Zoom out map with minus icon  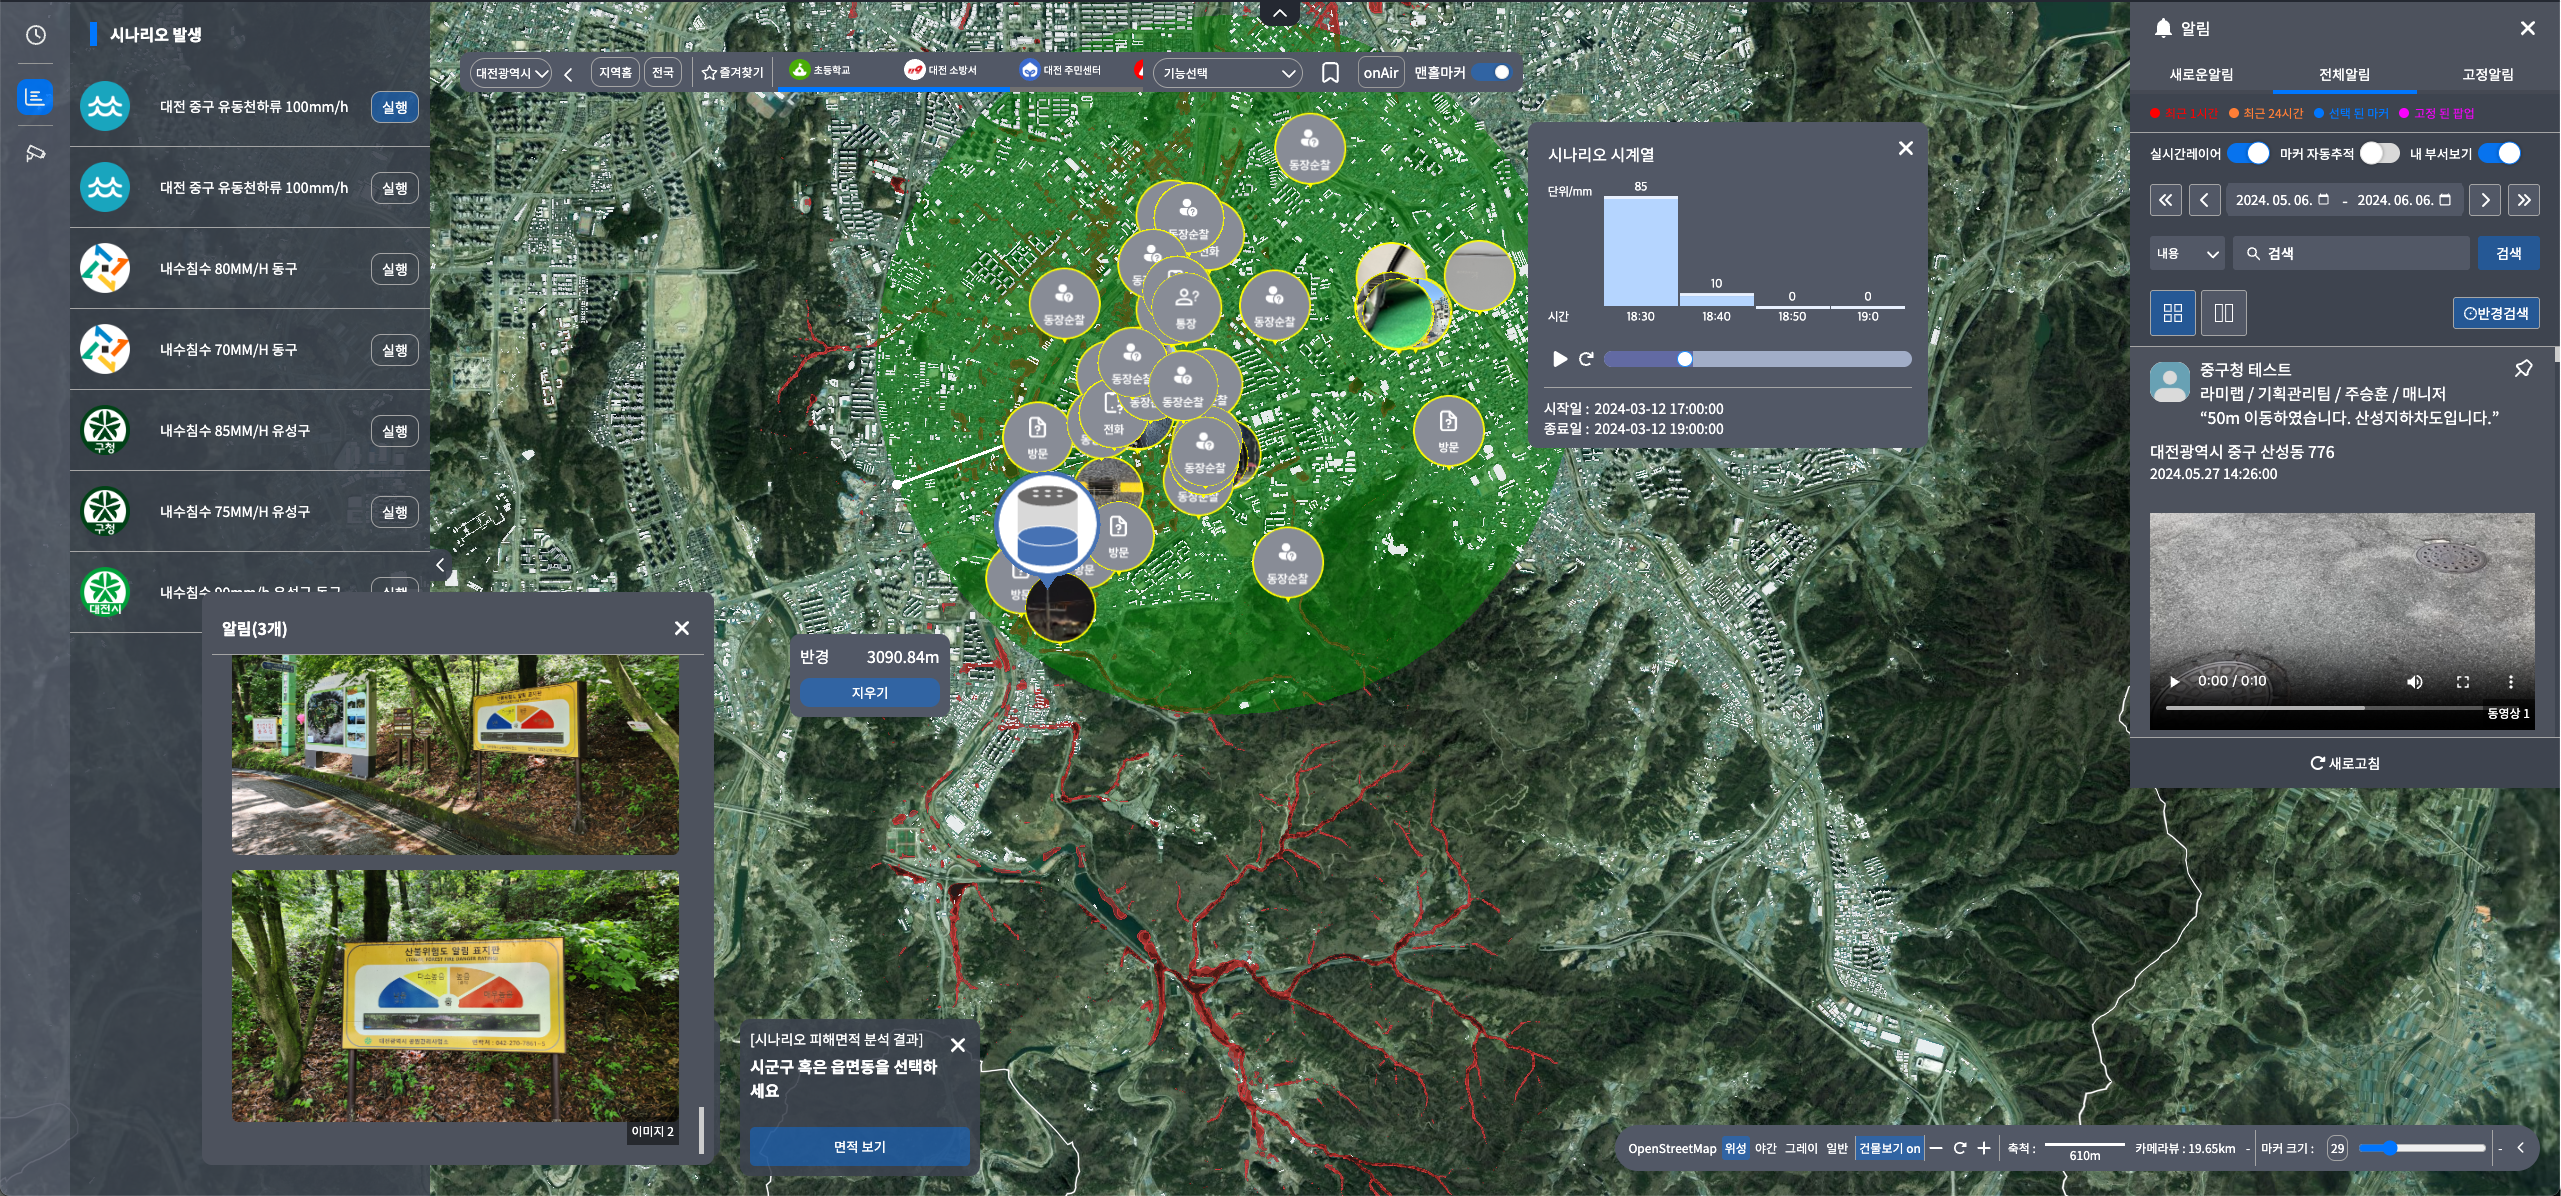click(1936, 1148)
